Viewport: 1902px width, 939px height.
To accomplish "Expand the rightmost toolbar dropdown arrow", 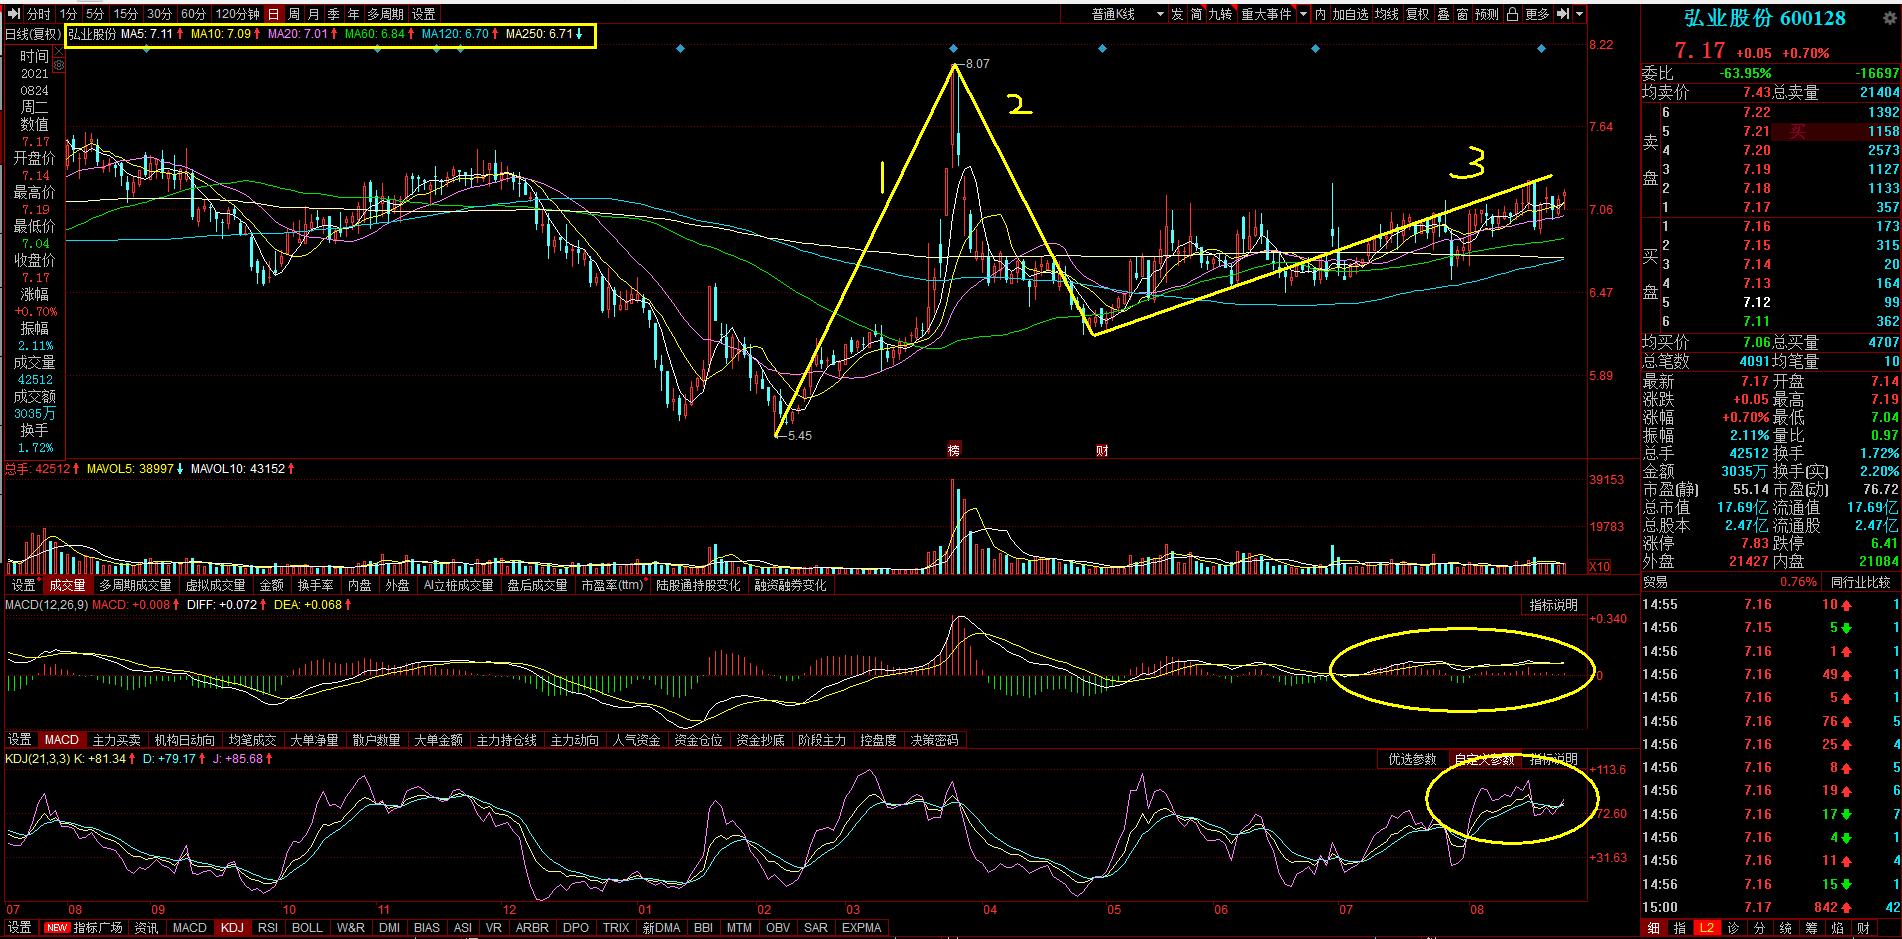I will (1580, 14).
